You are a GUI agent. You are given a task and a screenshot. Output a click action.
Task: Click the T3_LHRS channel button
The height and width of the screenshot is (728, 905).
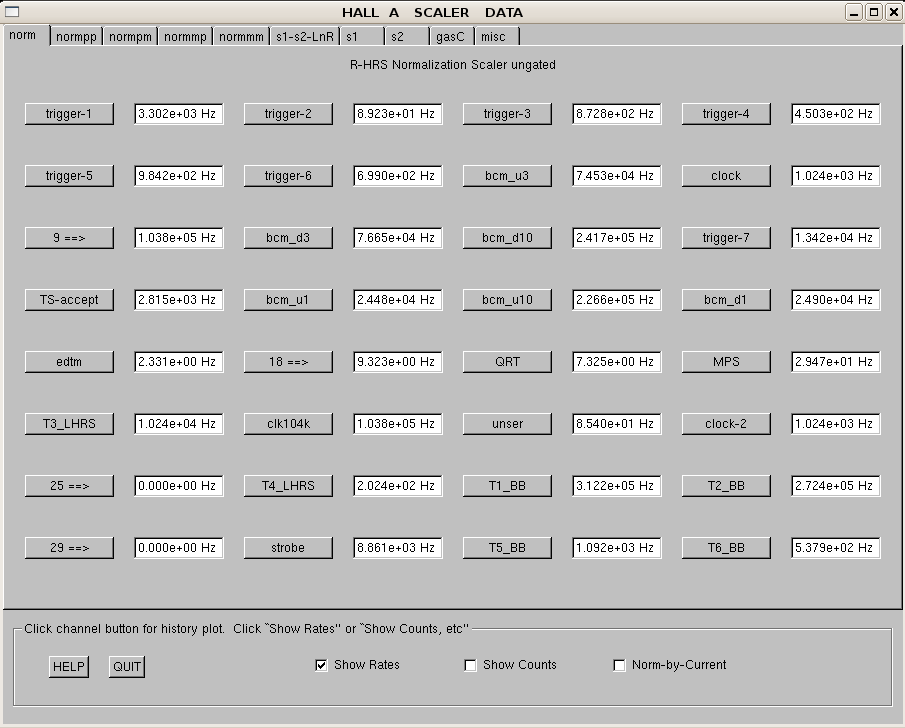[69, 424]
